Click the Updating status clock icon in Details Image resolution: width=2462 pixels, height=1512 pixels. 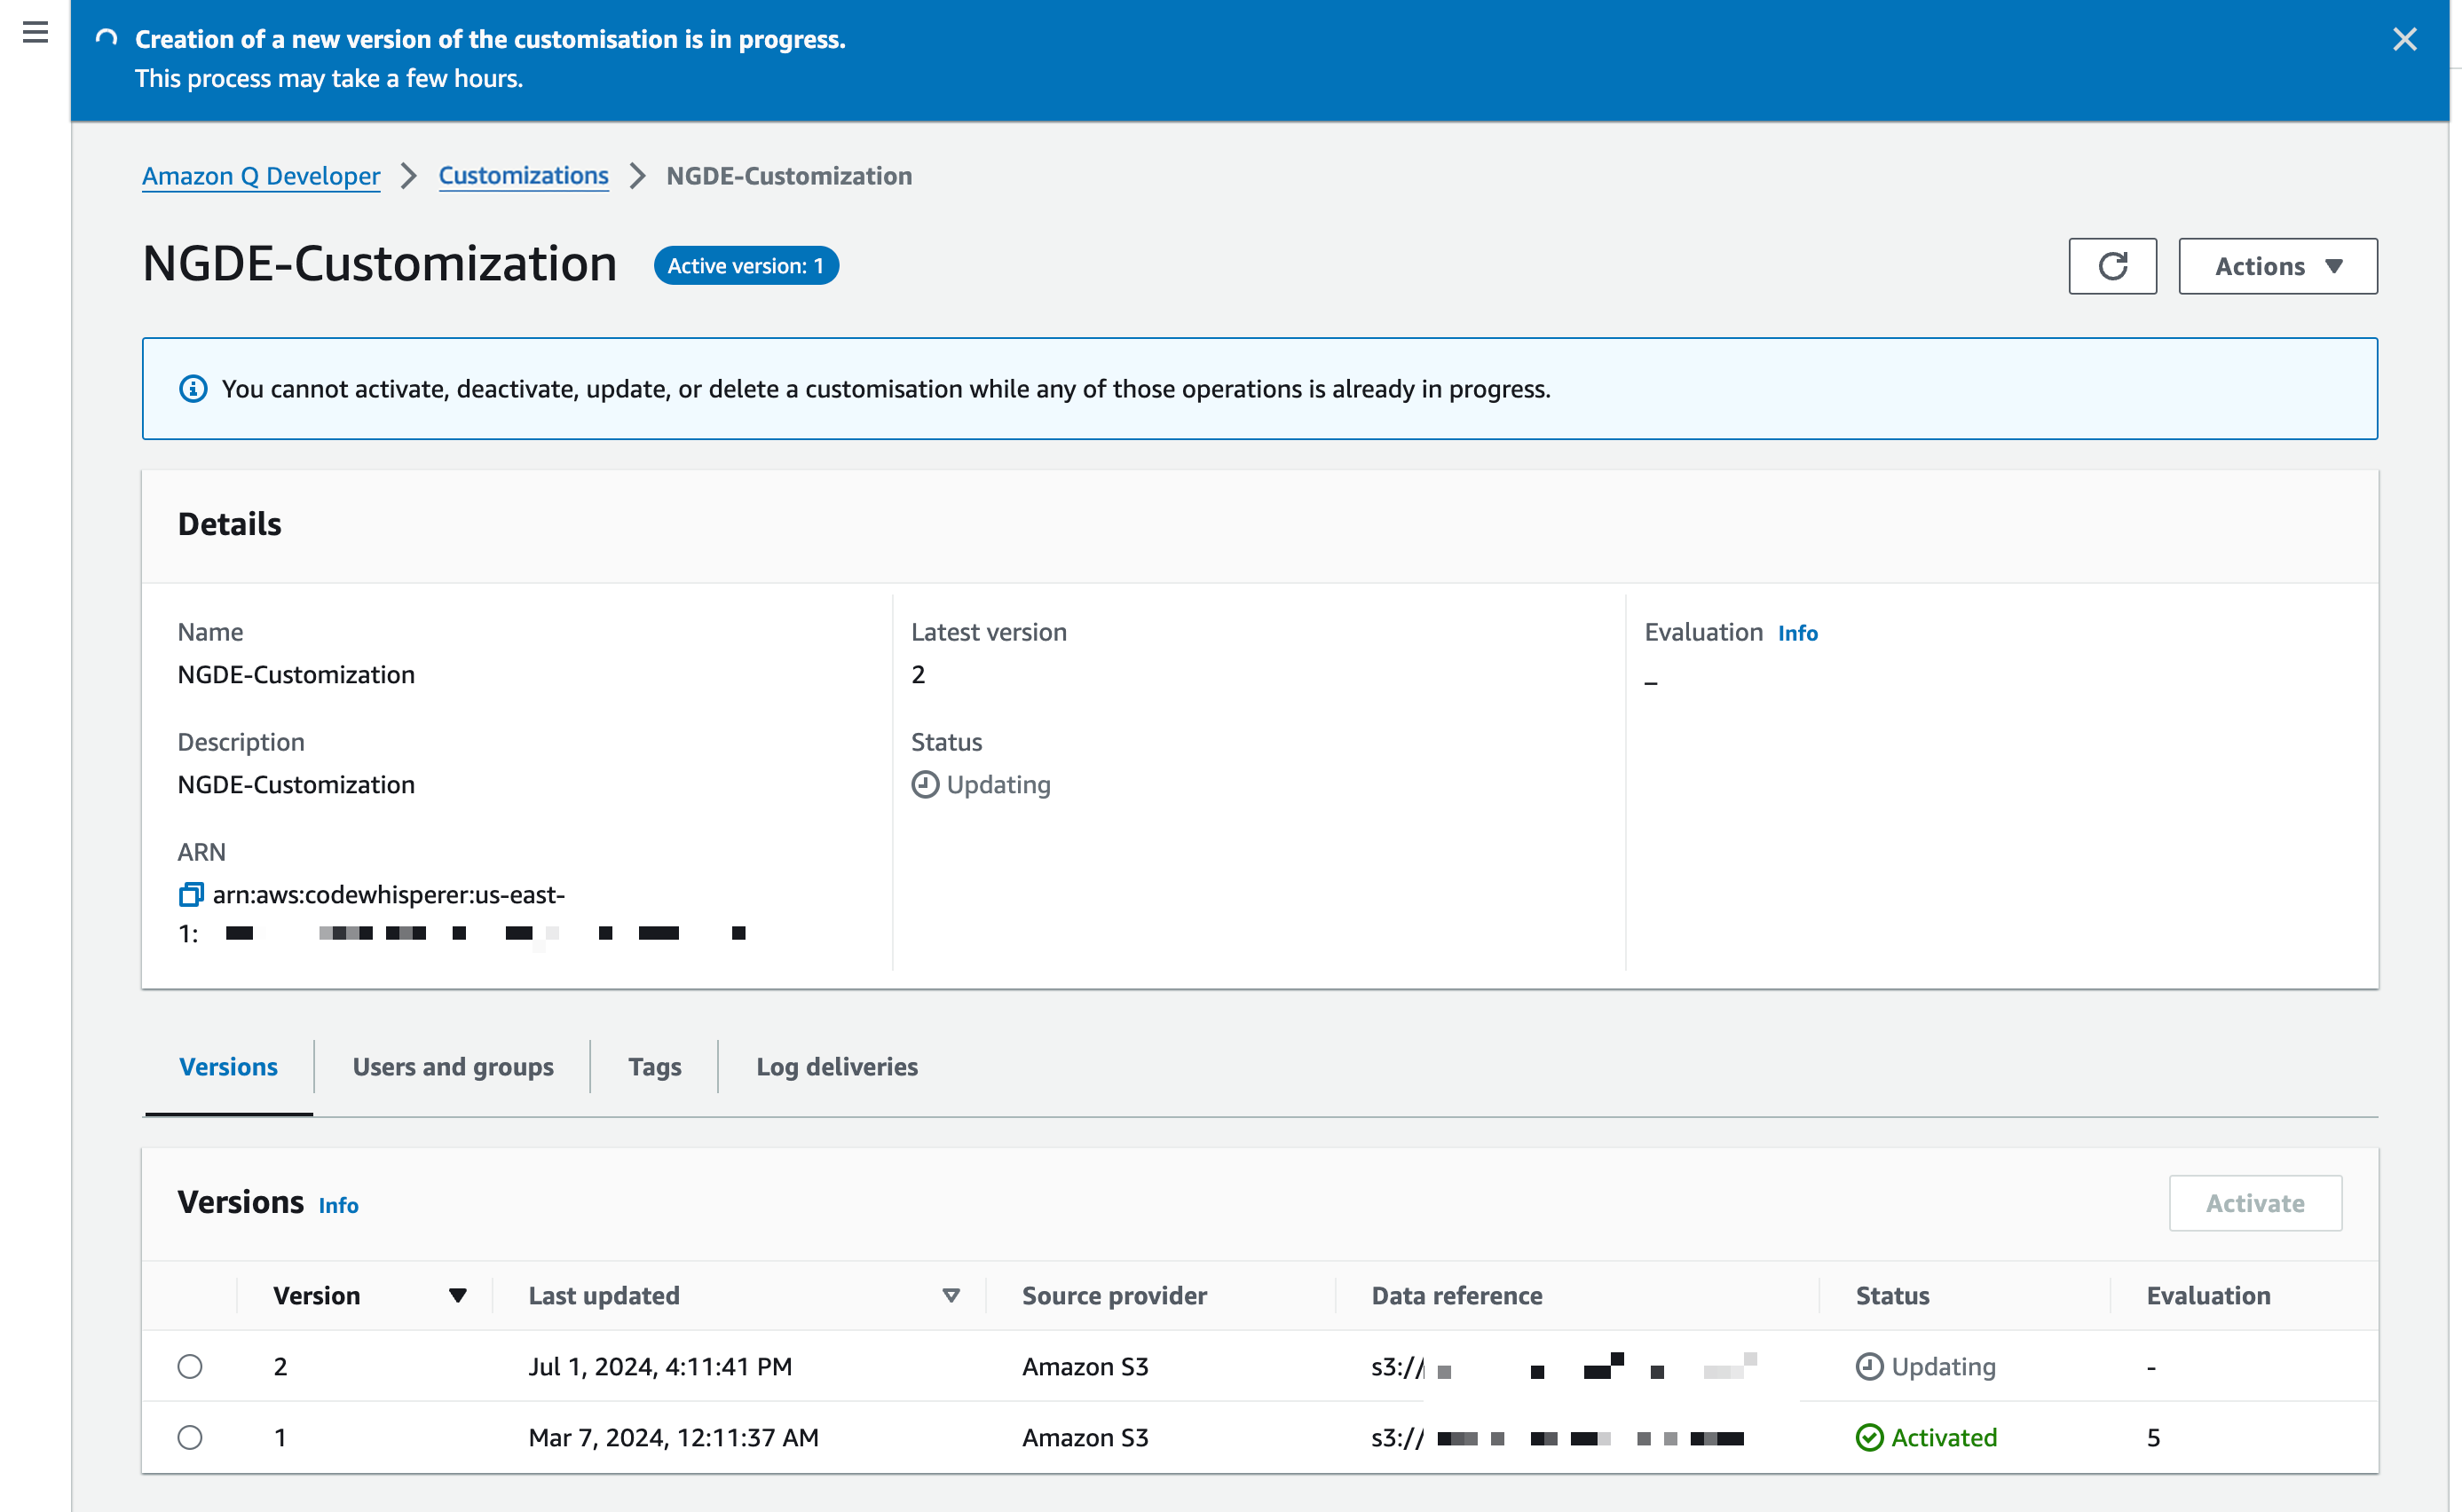[925, 785]
